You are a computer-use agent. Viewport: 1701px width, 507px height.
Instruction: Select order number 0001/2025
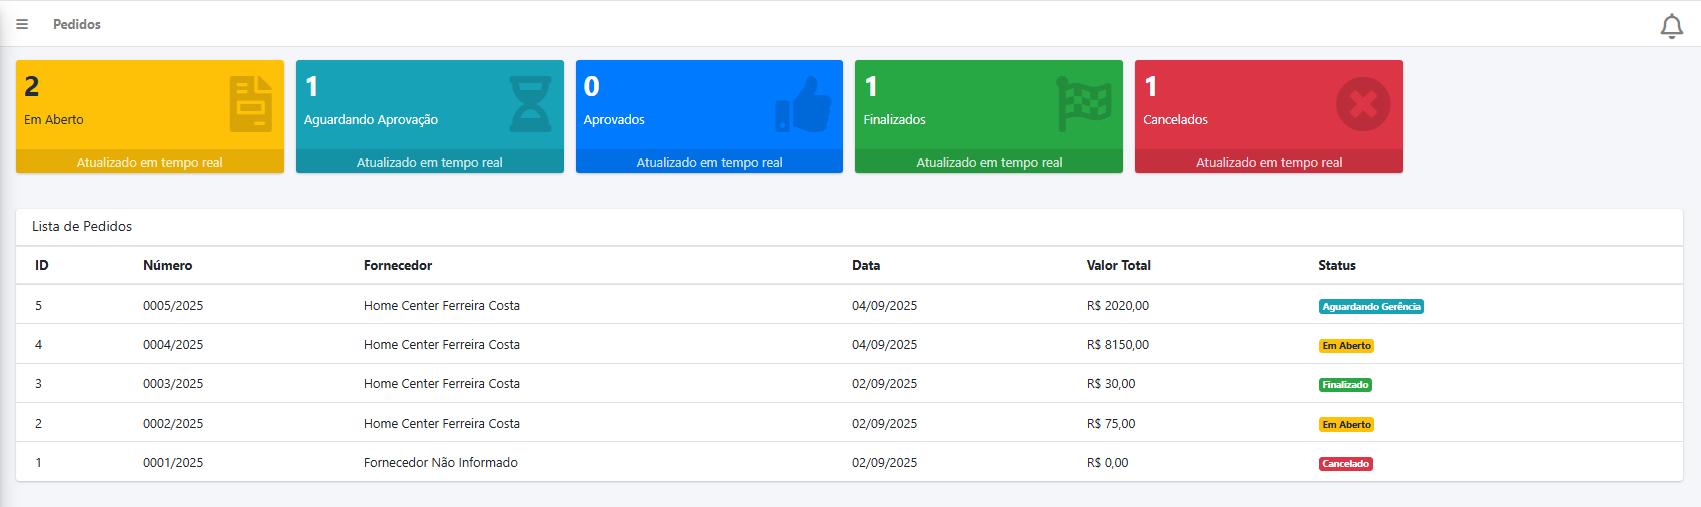pyautogui.click(x=173, y=463)
